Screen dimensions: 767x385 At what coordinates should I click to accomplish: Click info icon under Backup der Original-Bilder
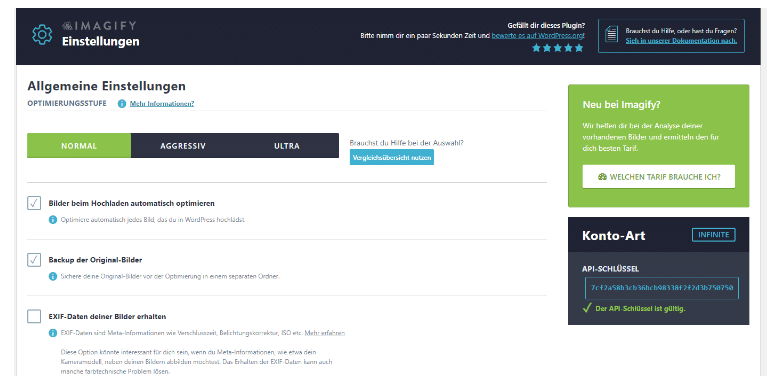pyautogui.click(x=53, y=276)
